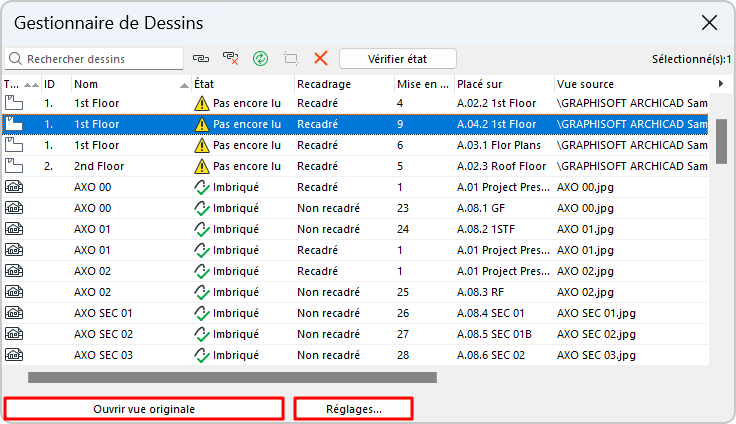This screenshot has height=424, width=736.
Task: Click the ID column header
Action: 56,84
